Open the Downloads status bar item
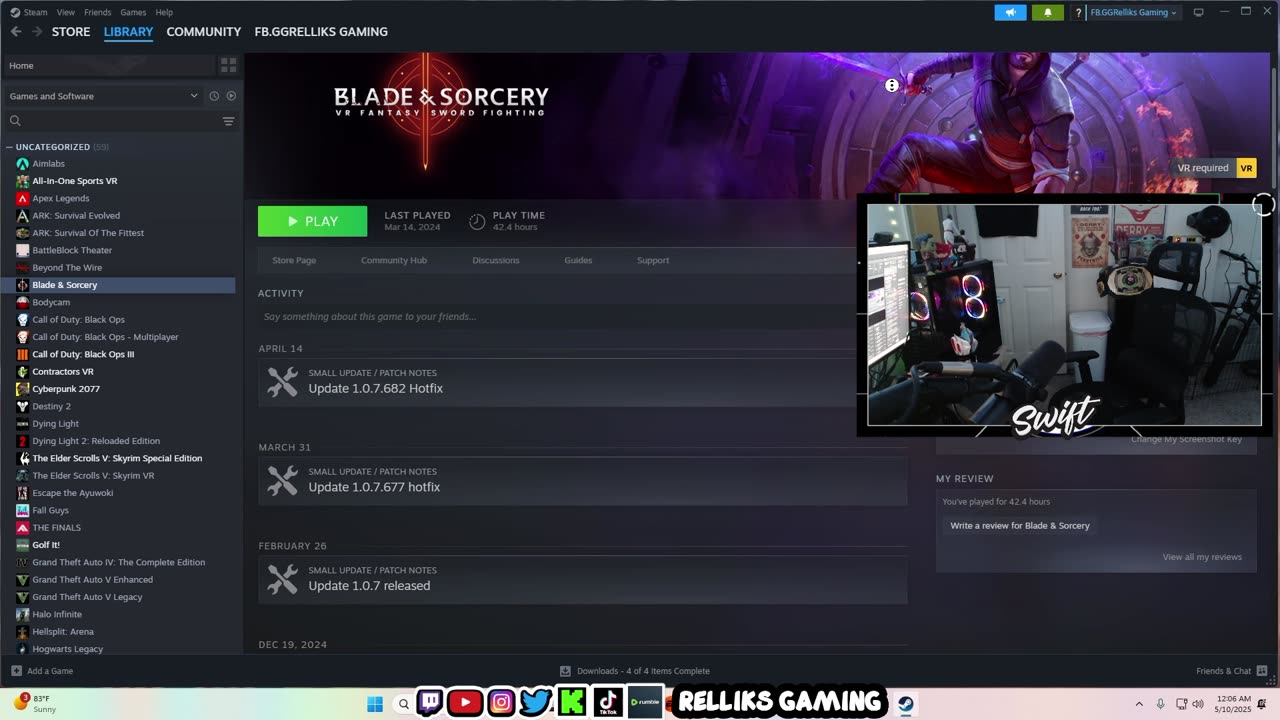The width and height of the screenshot is (1280, 720). point(635,671)
